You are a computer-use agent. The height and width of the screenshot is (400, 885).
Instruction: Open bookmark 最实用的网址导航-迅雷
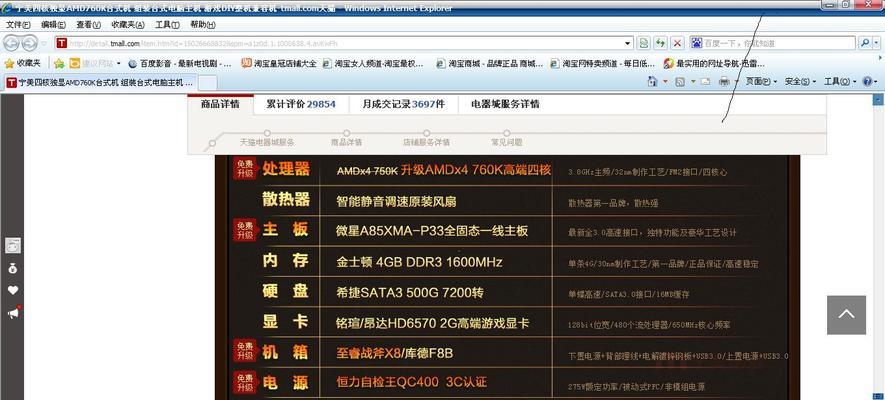(x=715, y=64)
